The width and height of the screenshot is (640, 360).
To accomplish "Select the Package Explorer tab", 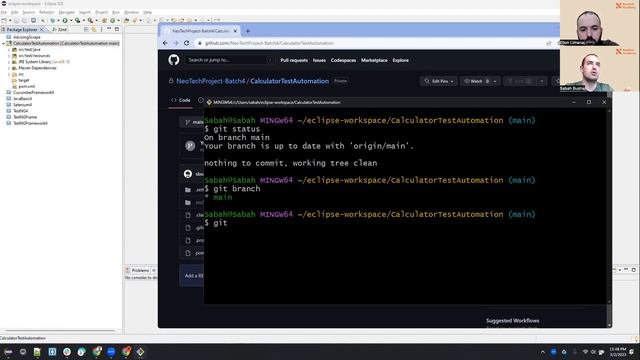I will (x=22, y=29).
